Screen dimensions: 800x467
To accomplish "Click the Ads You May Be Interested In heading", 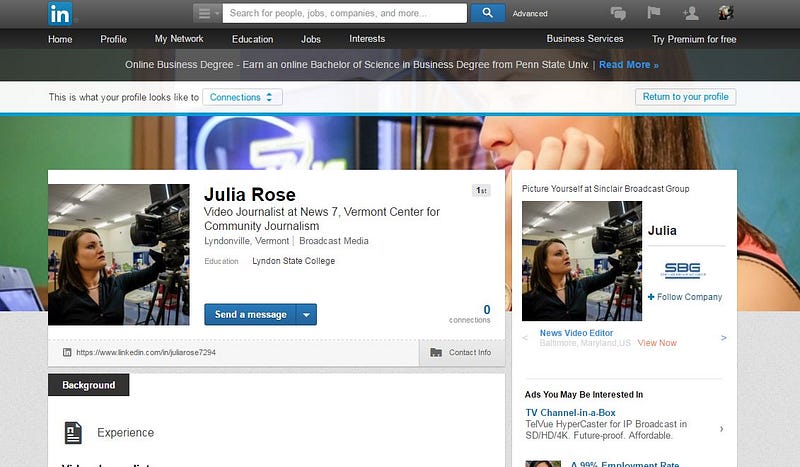I will click(x=584, y=395).
